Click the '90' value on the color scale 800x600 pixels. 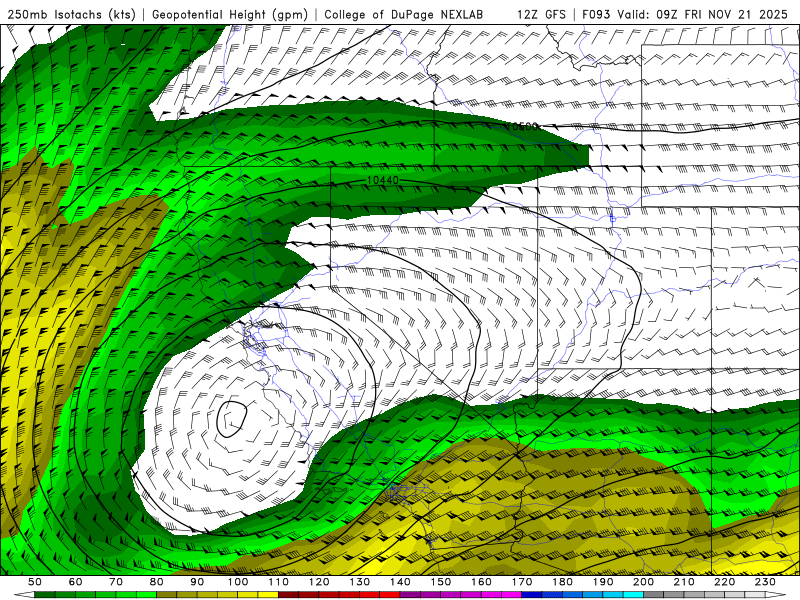(197, 582)
